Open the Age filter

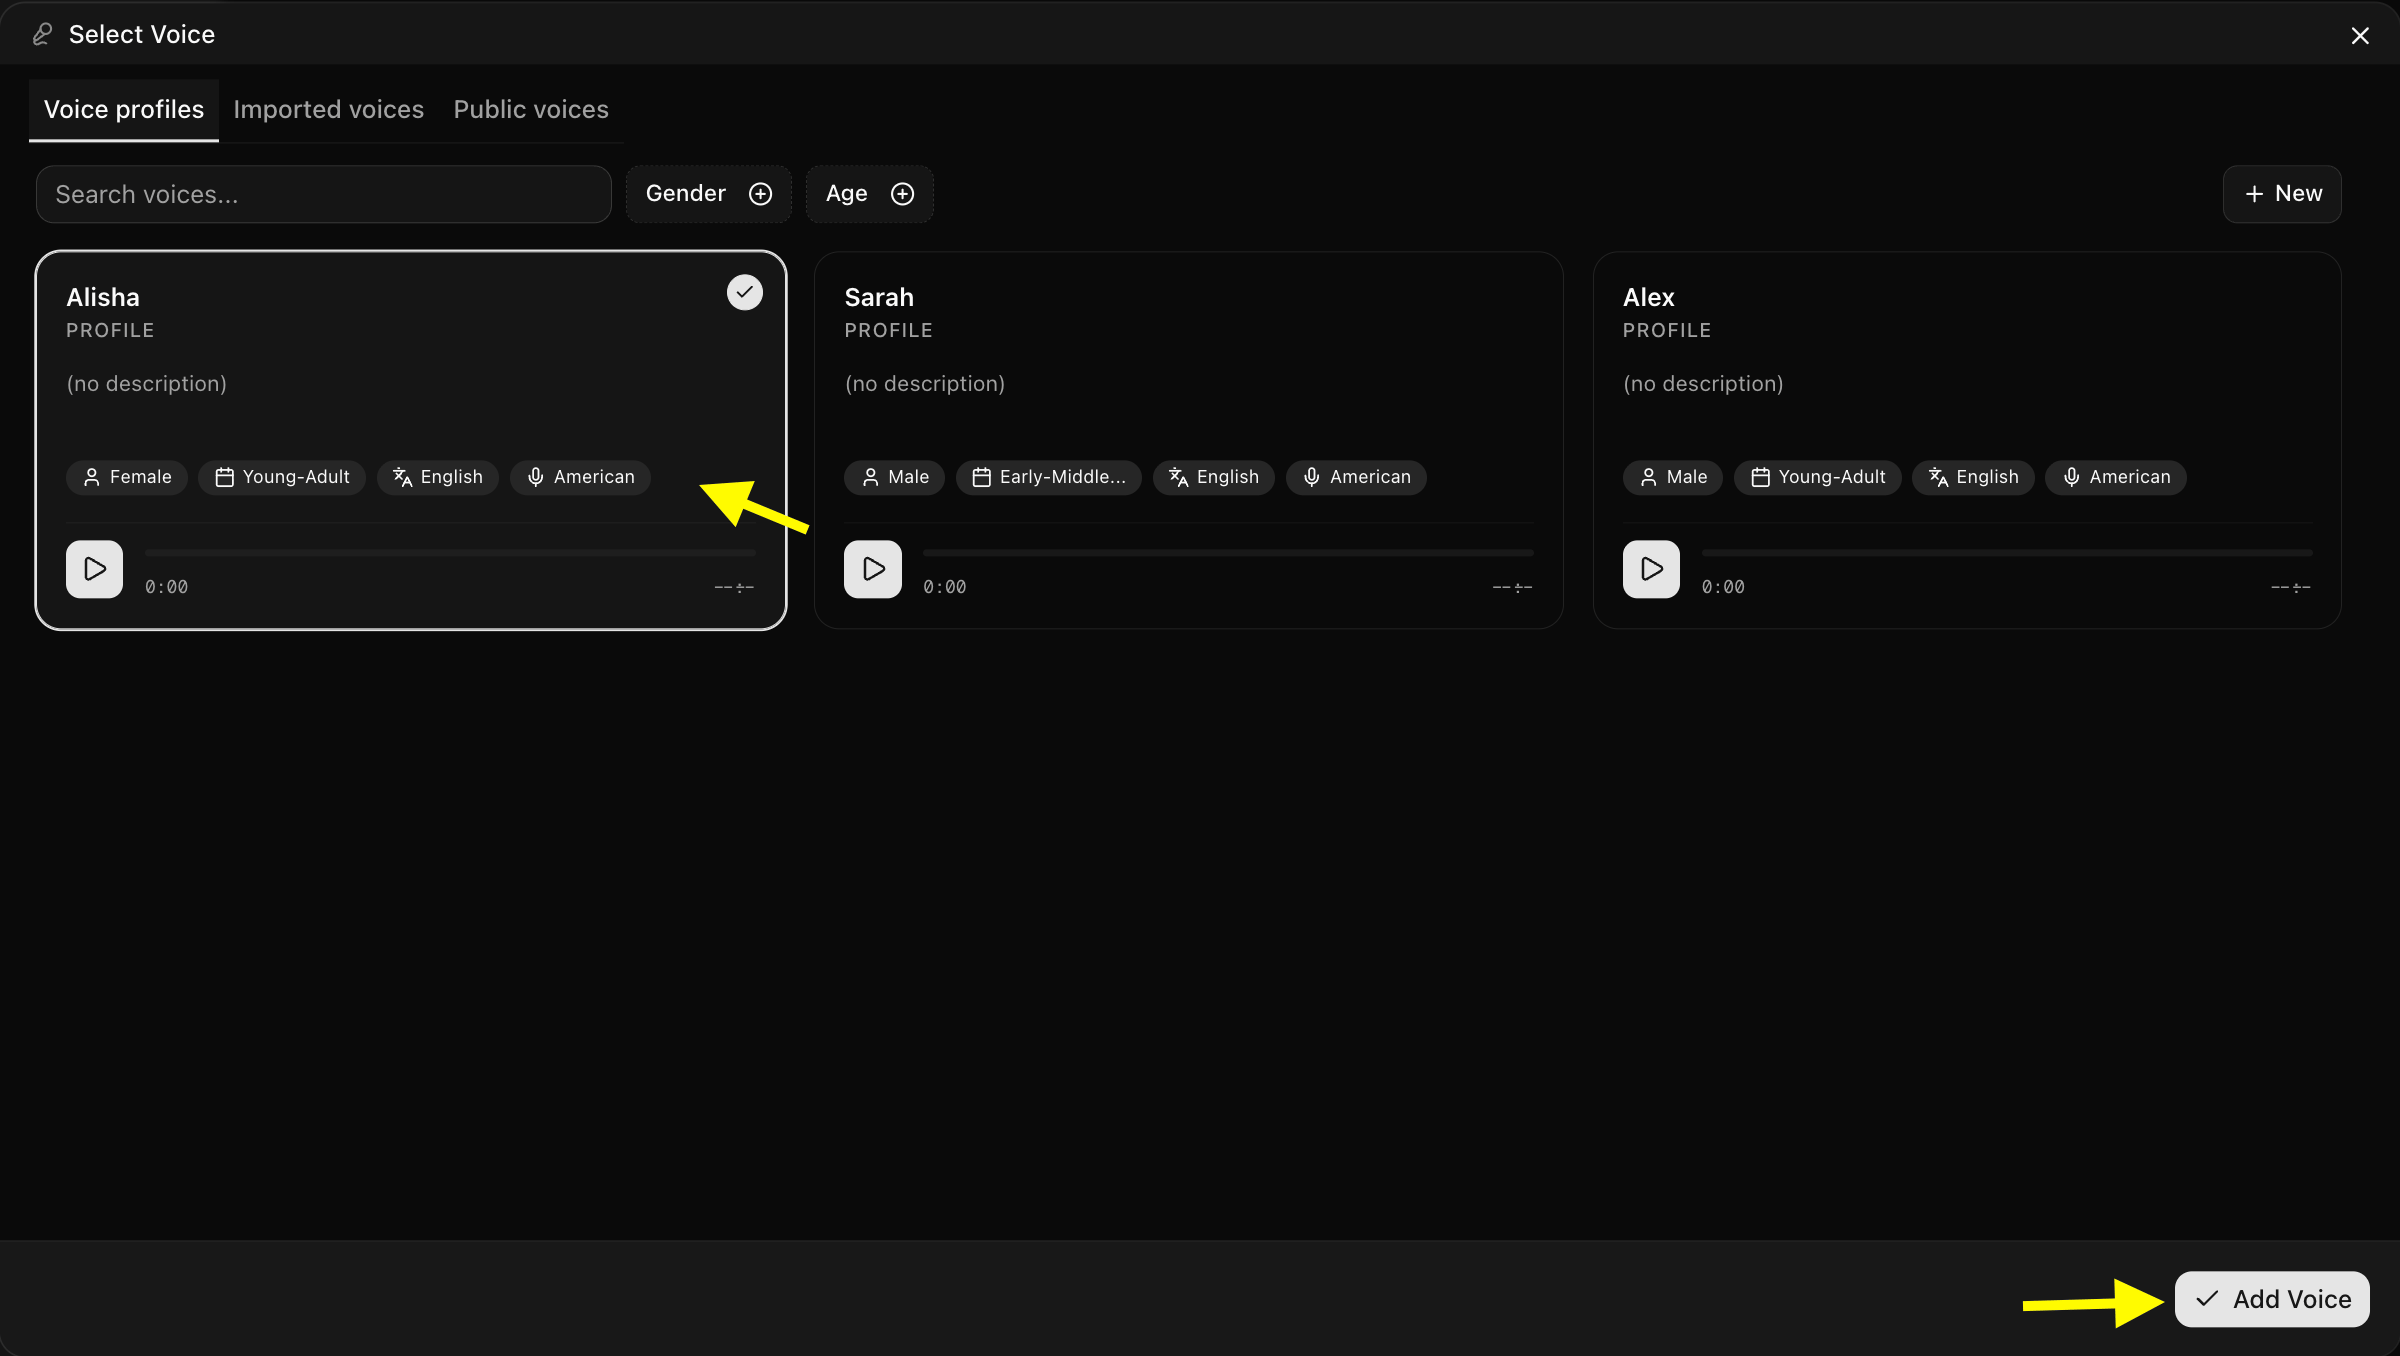869,194
